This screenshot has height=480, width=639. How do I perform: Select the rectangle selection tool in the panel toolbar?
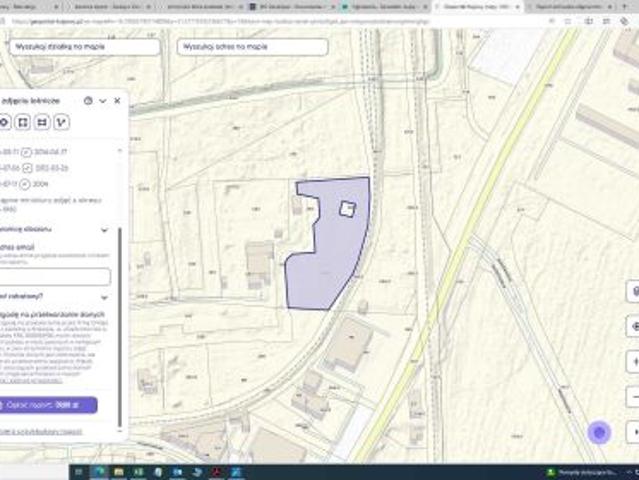pos(22,122)
